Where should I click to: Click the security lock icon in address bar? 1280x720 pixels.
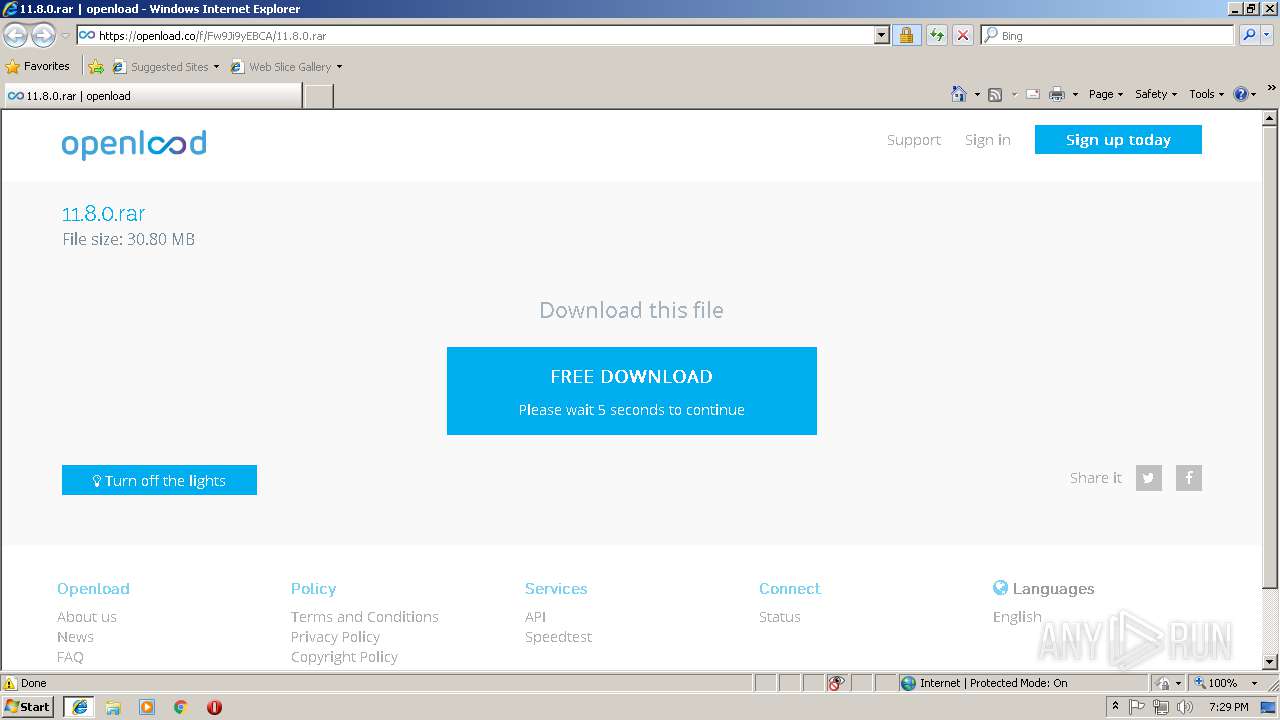906,35
